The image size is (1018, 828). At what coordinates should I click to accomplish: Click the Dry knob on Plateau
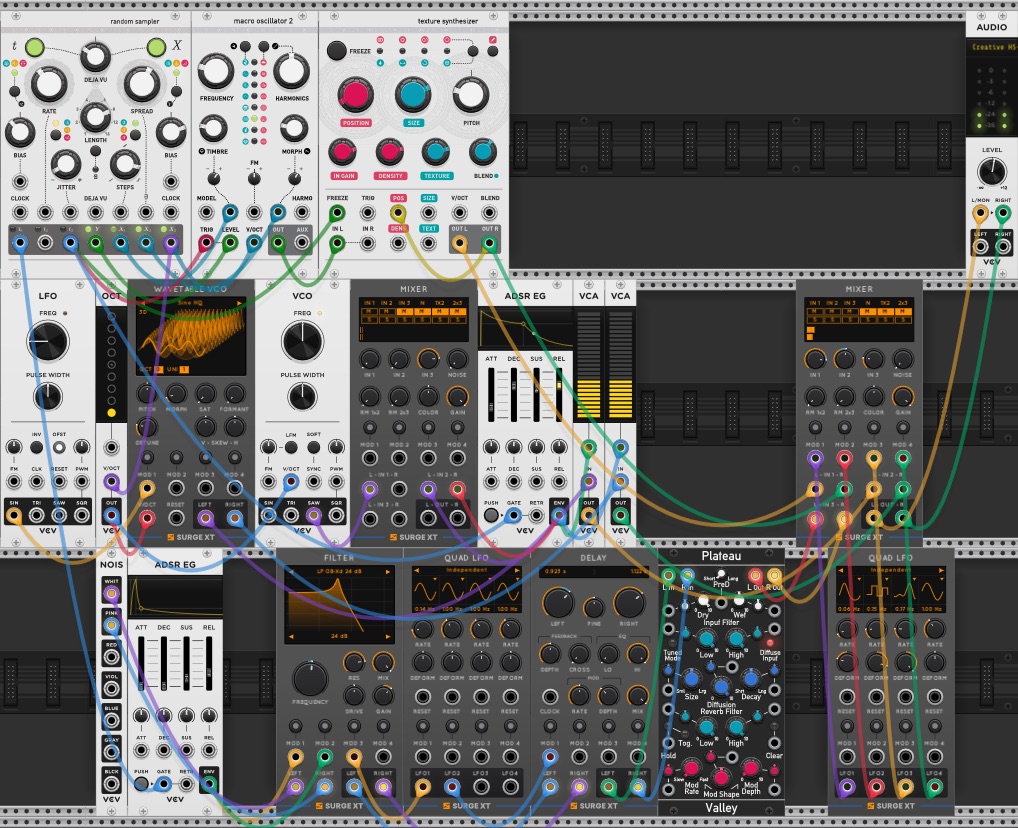coord(703,601)
